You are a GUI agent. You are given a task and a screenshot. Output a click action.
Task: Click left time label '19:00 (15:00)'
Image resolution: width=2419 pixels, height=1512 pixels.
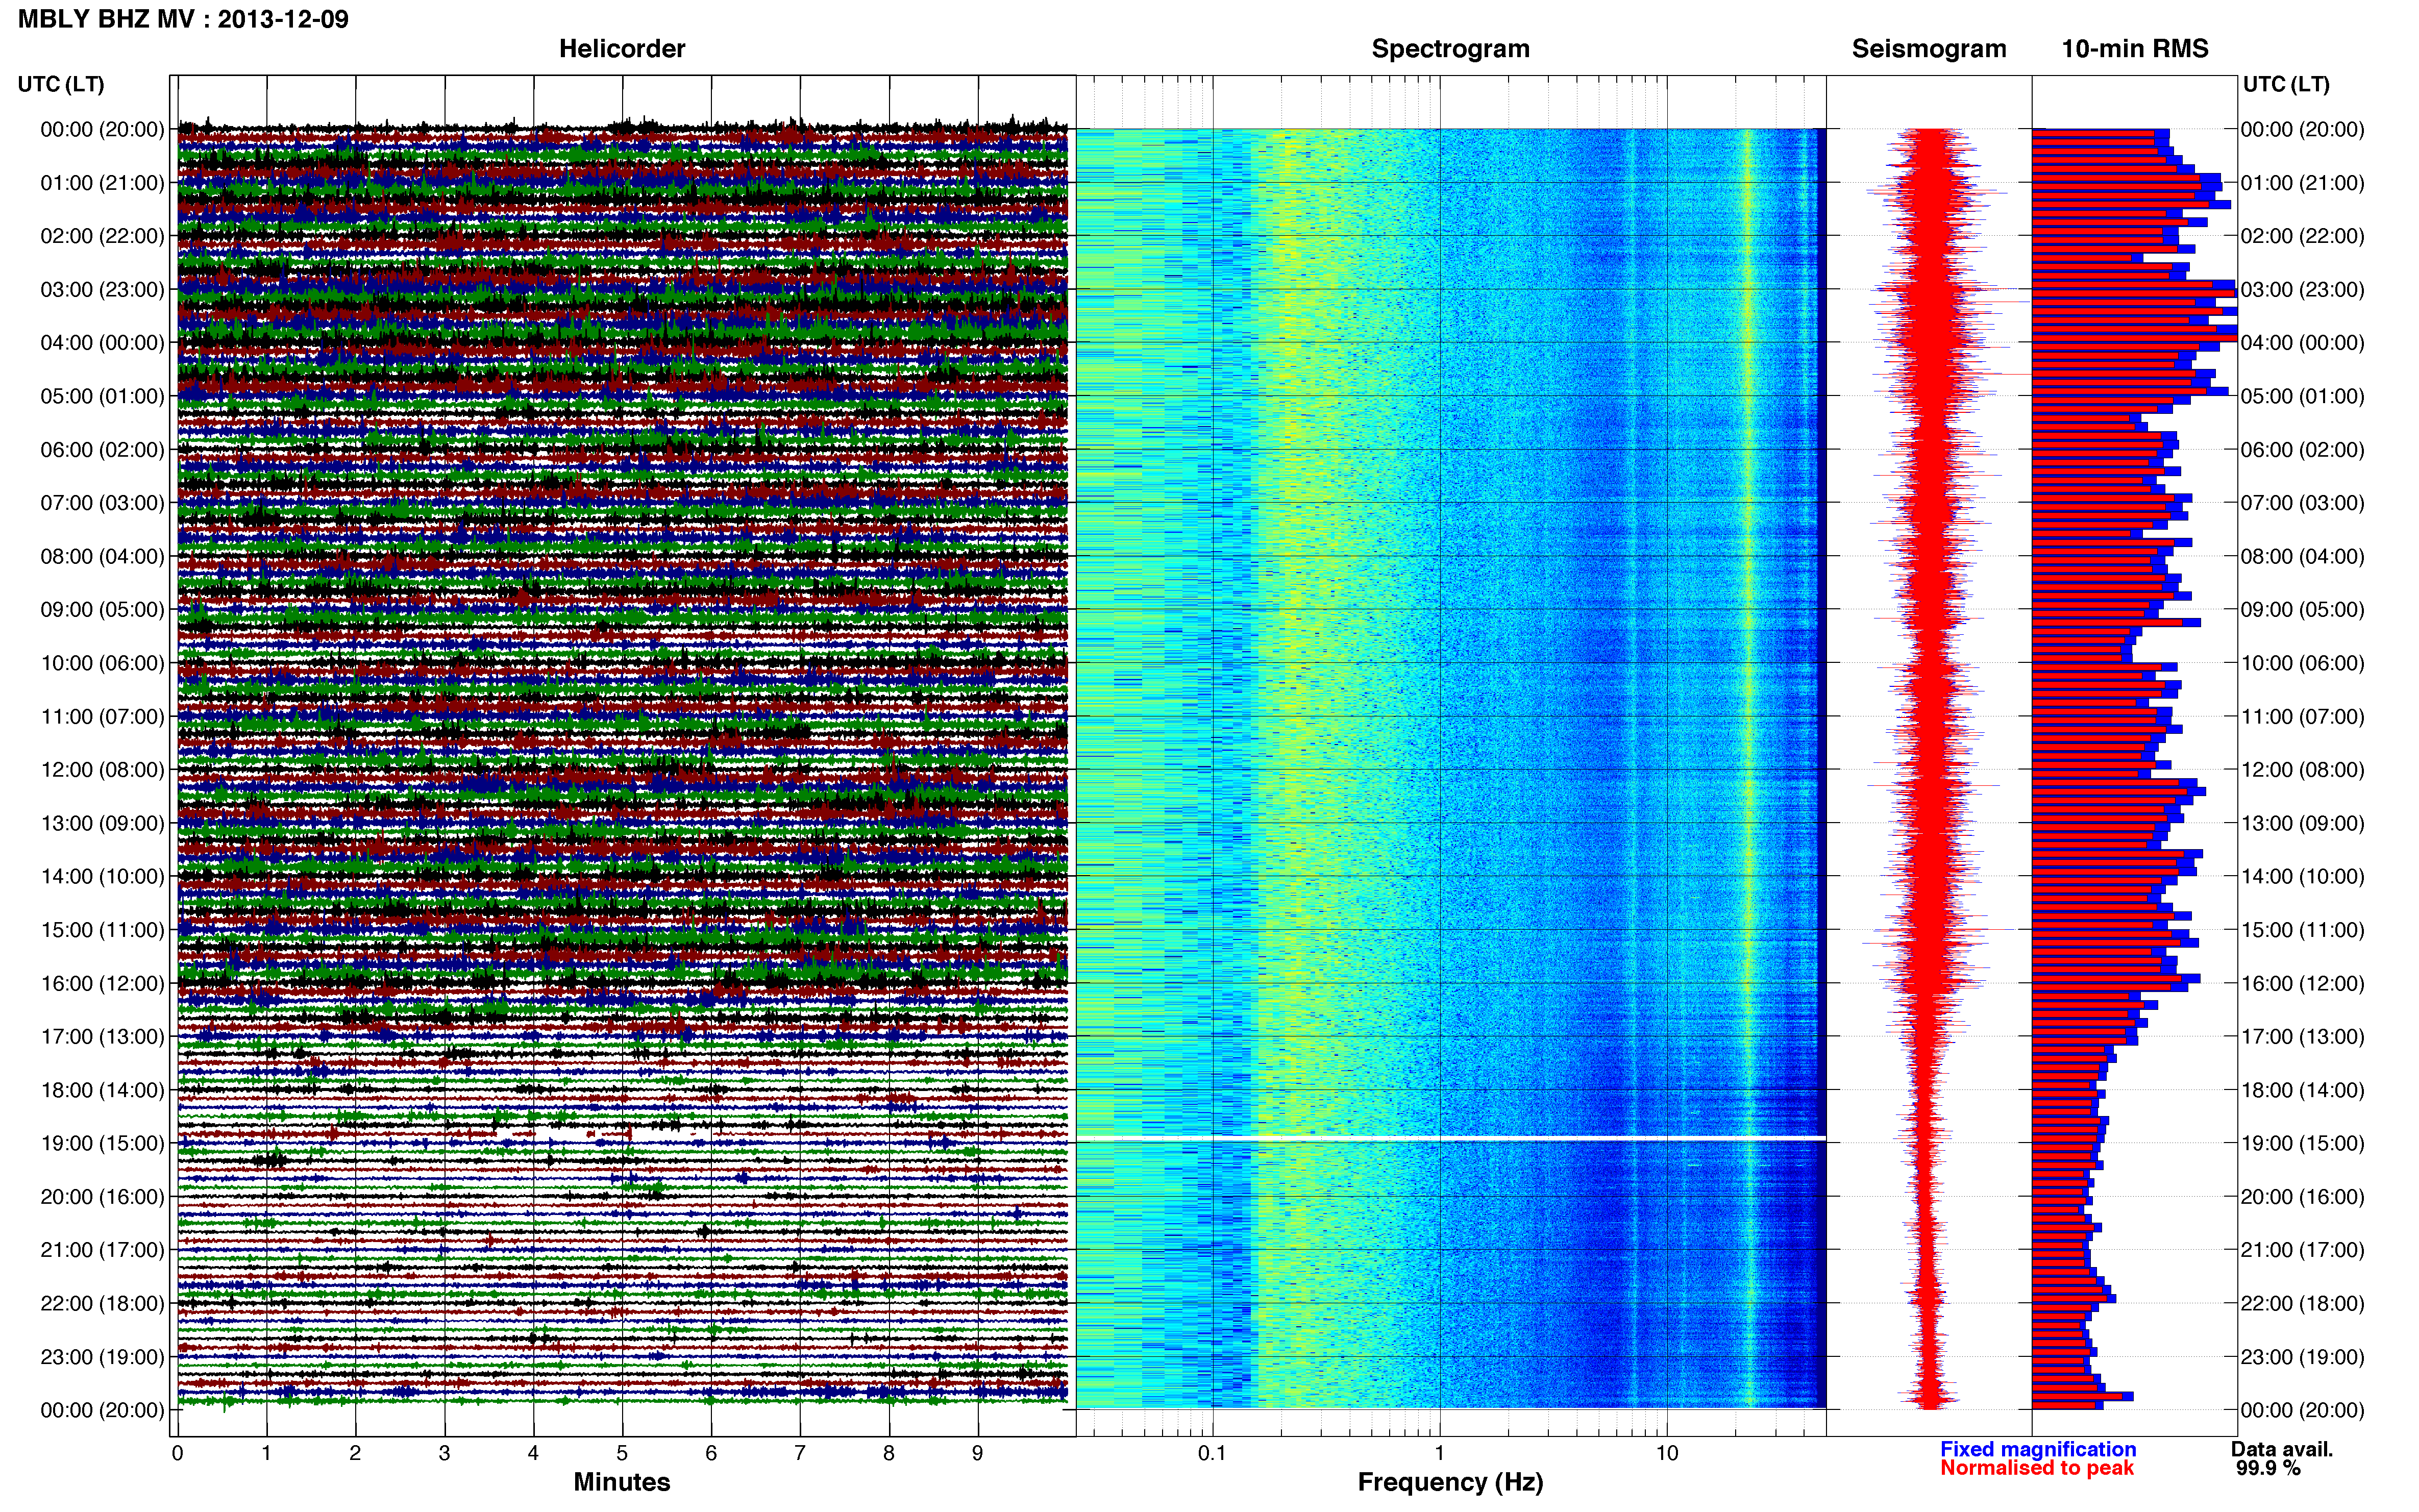pyautogui.click(x=102, y=1143)
